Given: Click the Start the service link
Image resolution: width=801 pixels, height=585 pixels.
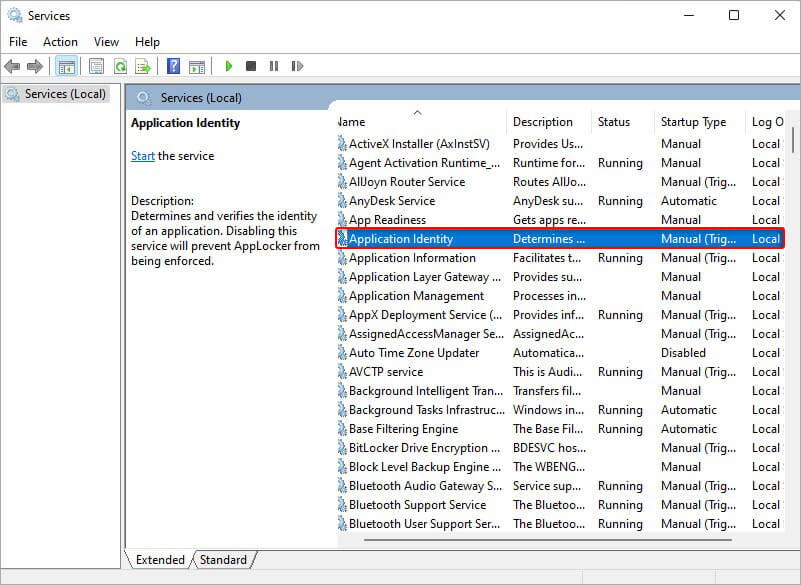Looking at the screenshot, I should 143,156.
